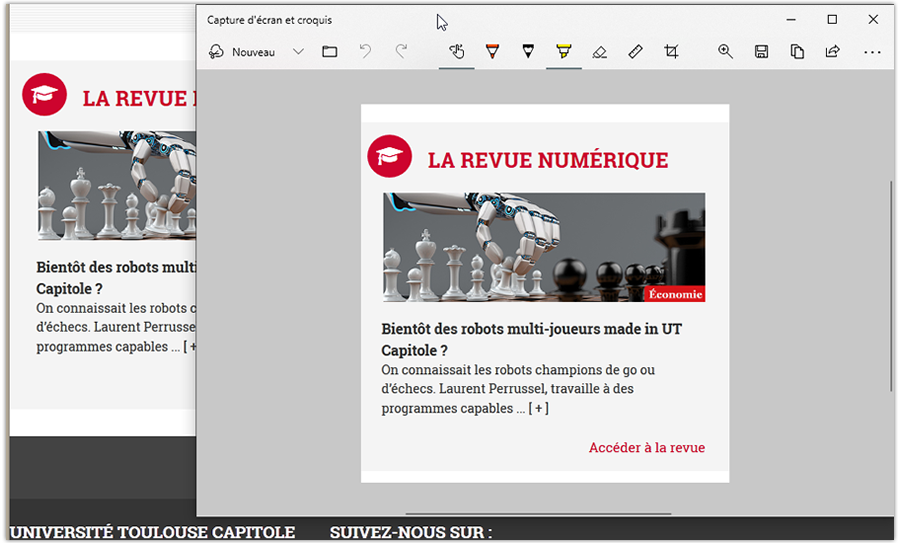Click the red Économie tag on the image
This screenshot has width=900, height=543.
click(x=674, y=294)
